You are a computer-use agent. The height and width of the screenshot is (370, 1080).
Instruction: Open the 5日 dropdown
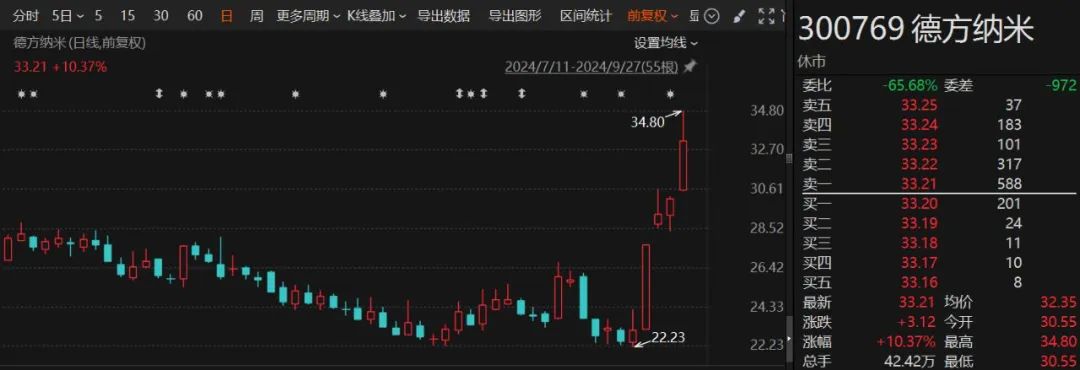pos(68,16)
